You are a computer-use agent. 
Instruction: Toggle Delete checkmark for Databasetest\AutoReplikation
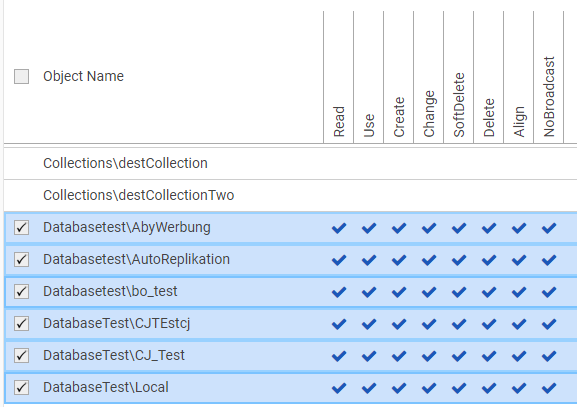click(x=489, y=260)
